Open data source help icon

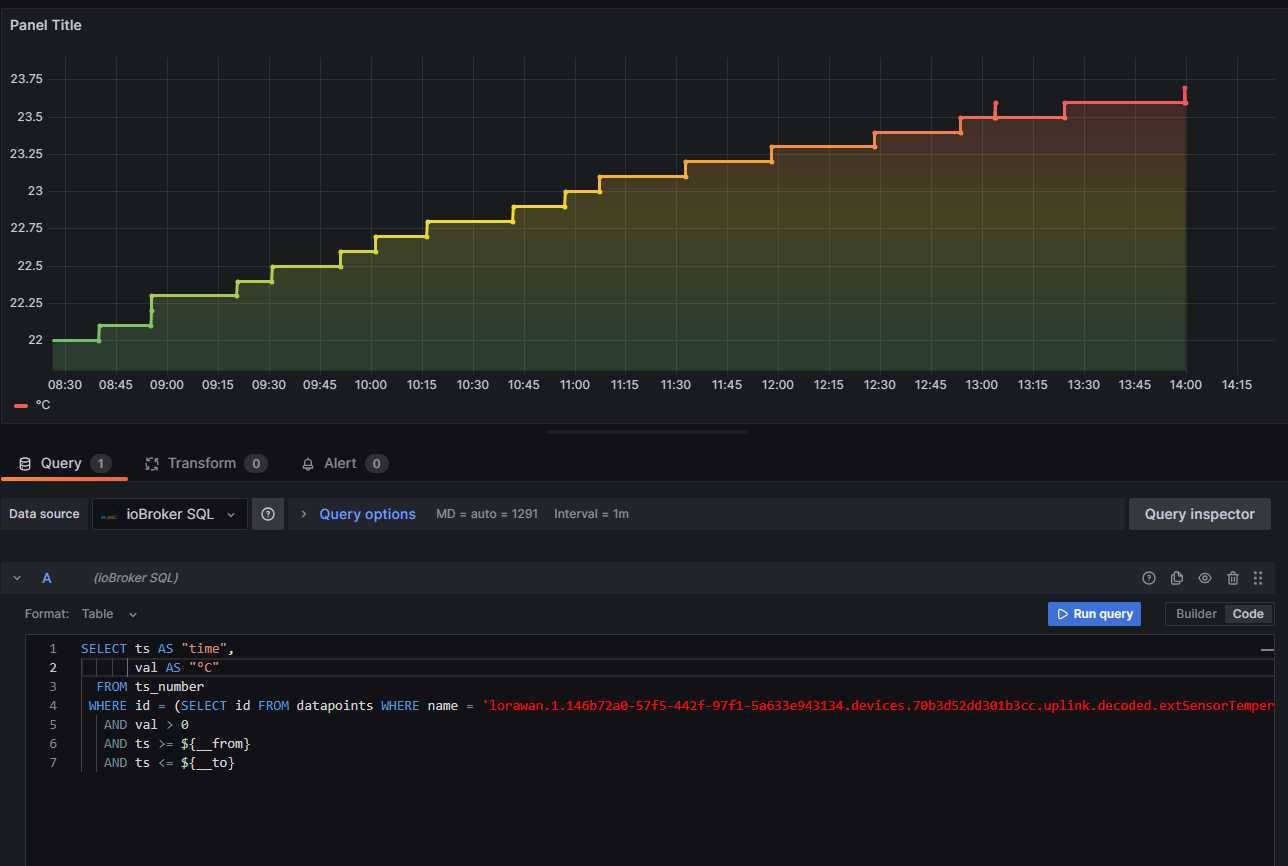[268, 514]
